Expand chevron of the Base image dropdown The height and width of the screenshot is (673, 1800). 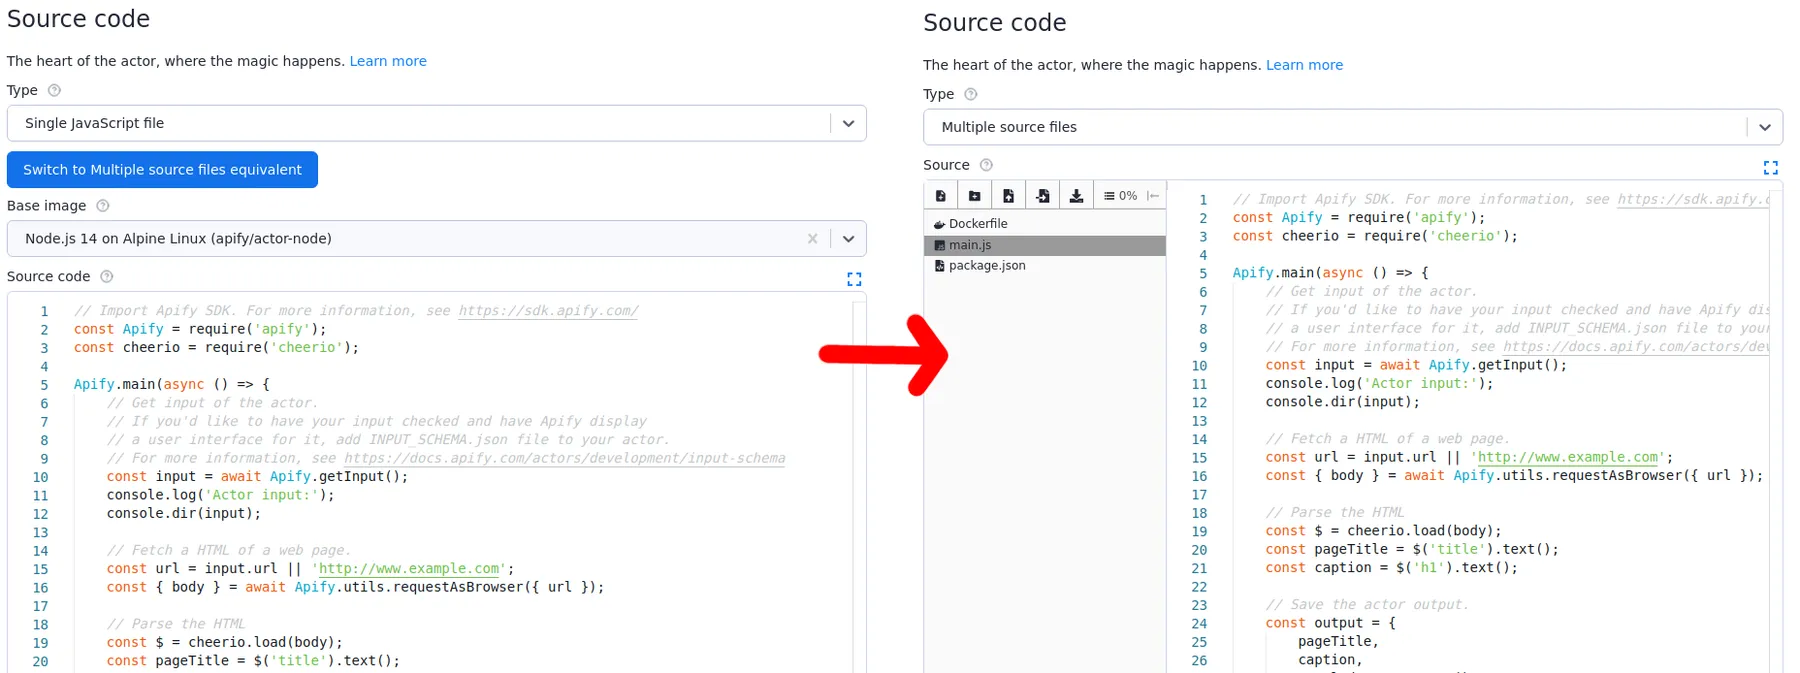coord(848,239)
